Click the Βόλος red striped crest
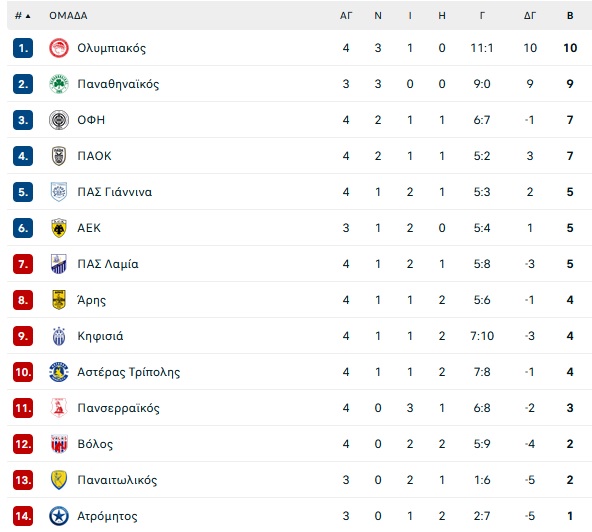The width and height of the screenshot is (592, 532). [x=59, y=444]
